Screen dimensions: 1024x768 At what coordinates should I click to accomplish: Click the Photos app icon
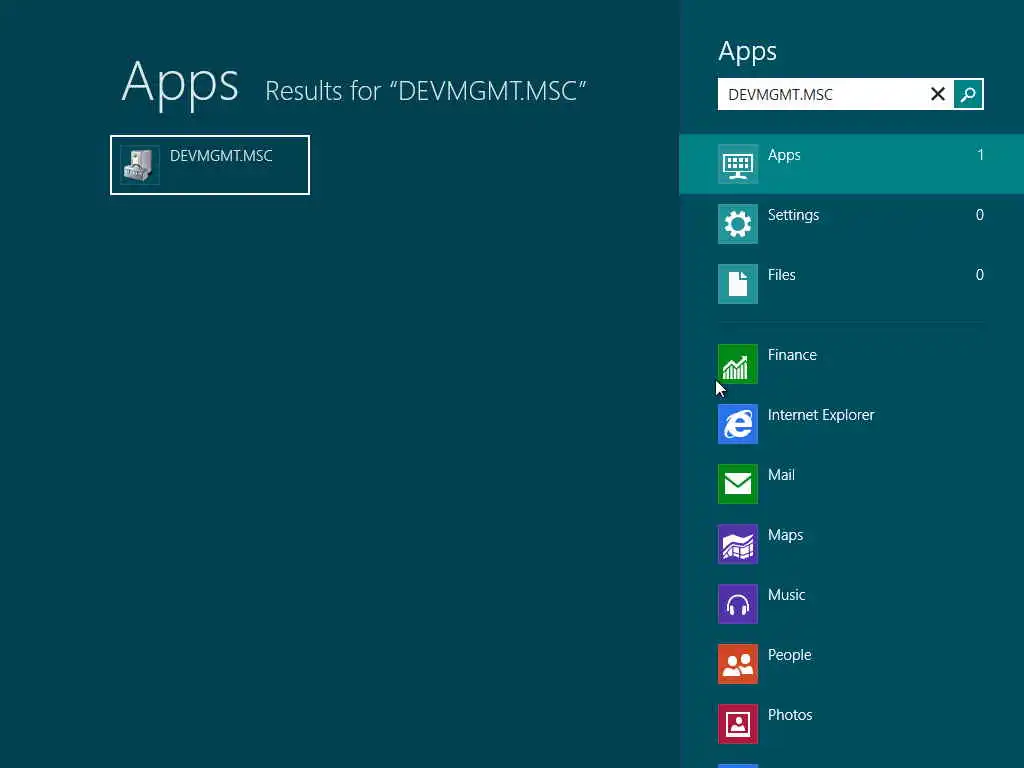point(738,724)
